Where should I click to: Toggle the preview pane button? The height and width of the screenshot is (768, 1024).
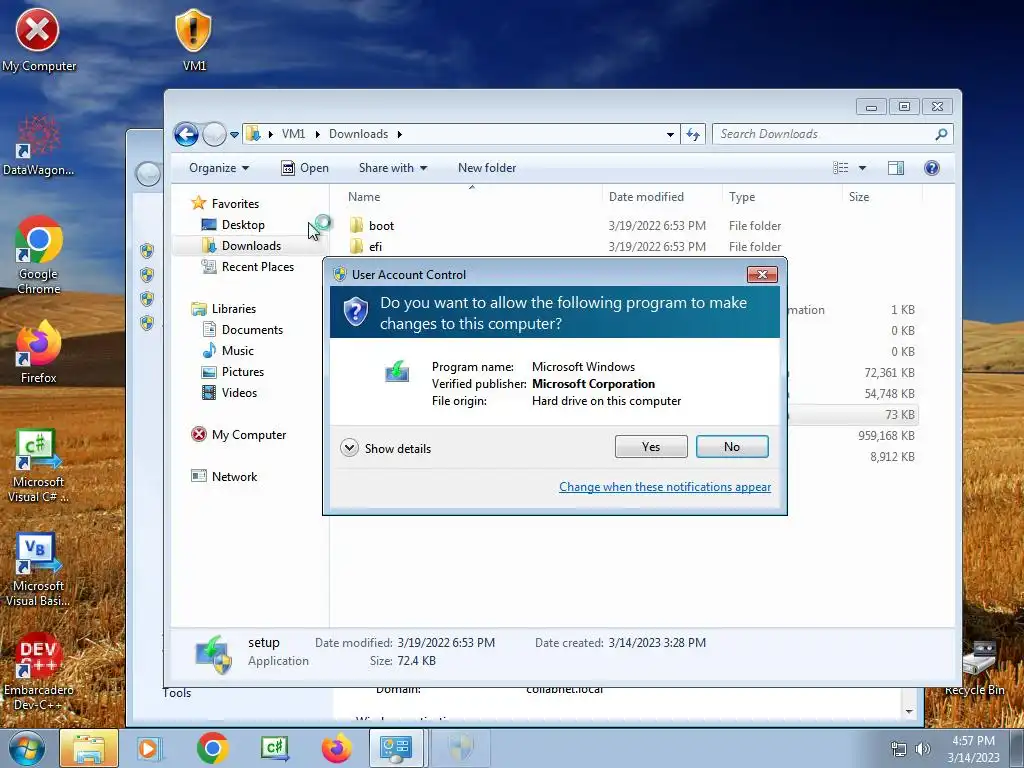(x=895, y=168)
